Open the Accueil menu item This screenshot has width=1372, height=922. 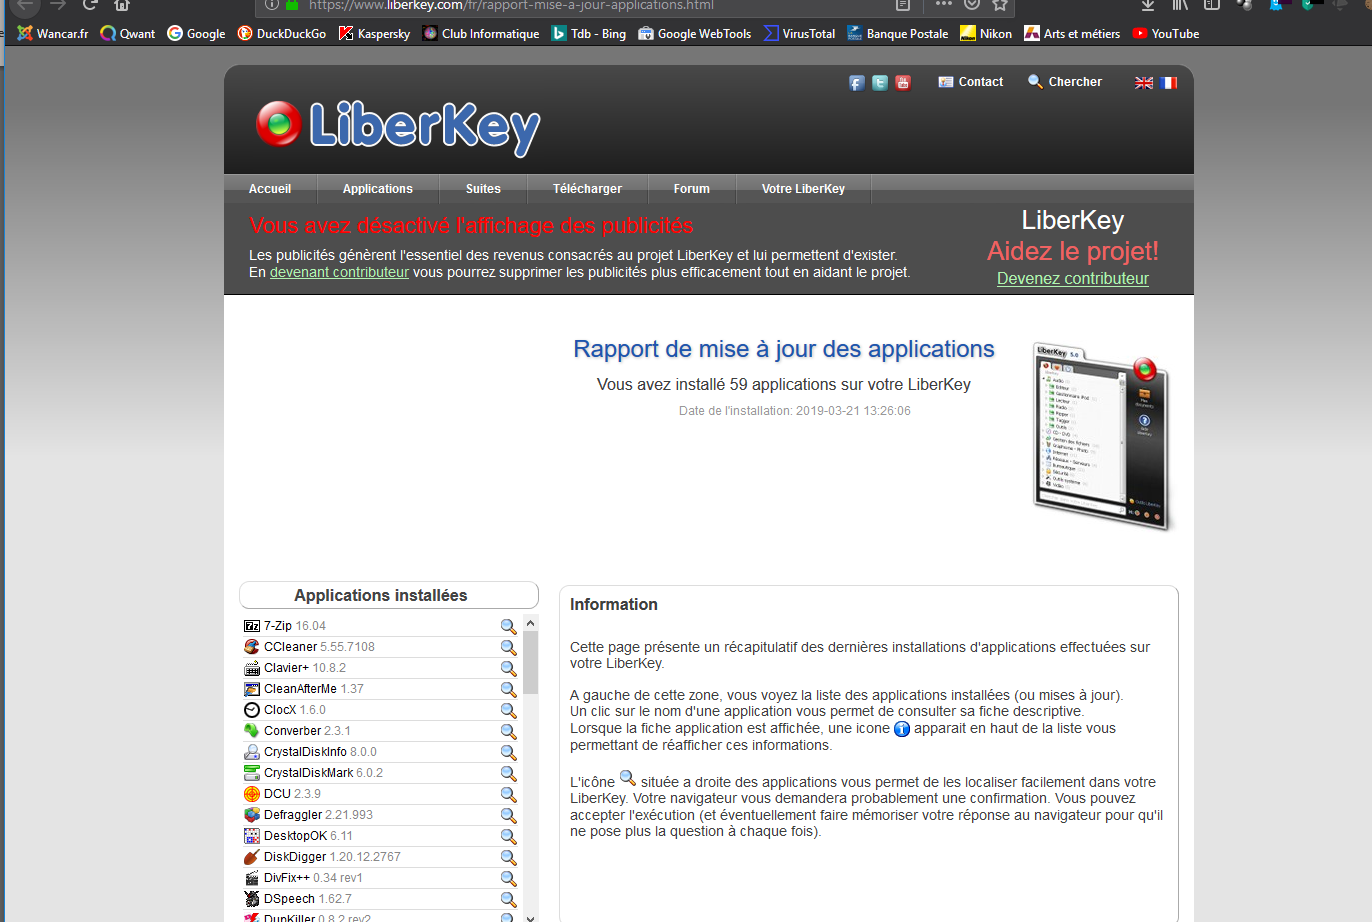click(270, 189)
